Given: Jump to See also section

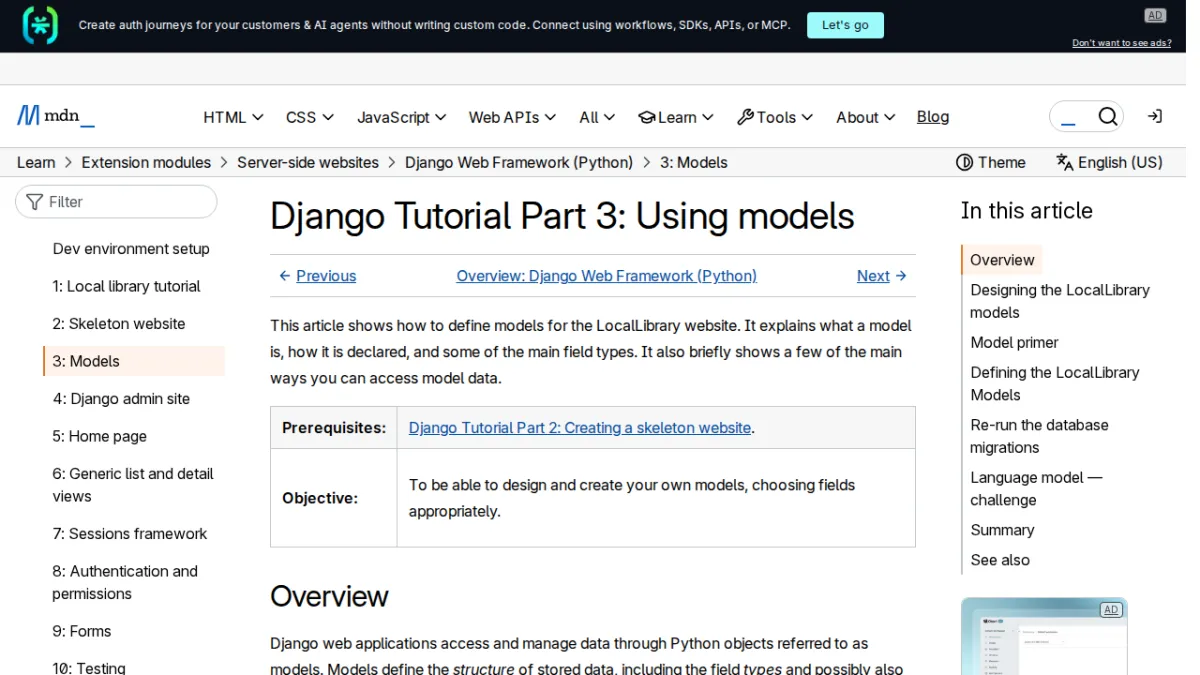Looking at the screenshot, I should (x=1000, y=560).
